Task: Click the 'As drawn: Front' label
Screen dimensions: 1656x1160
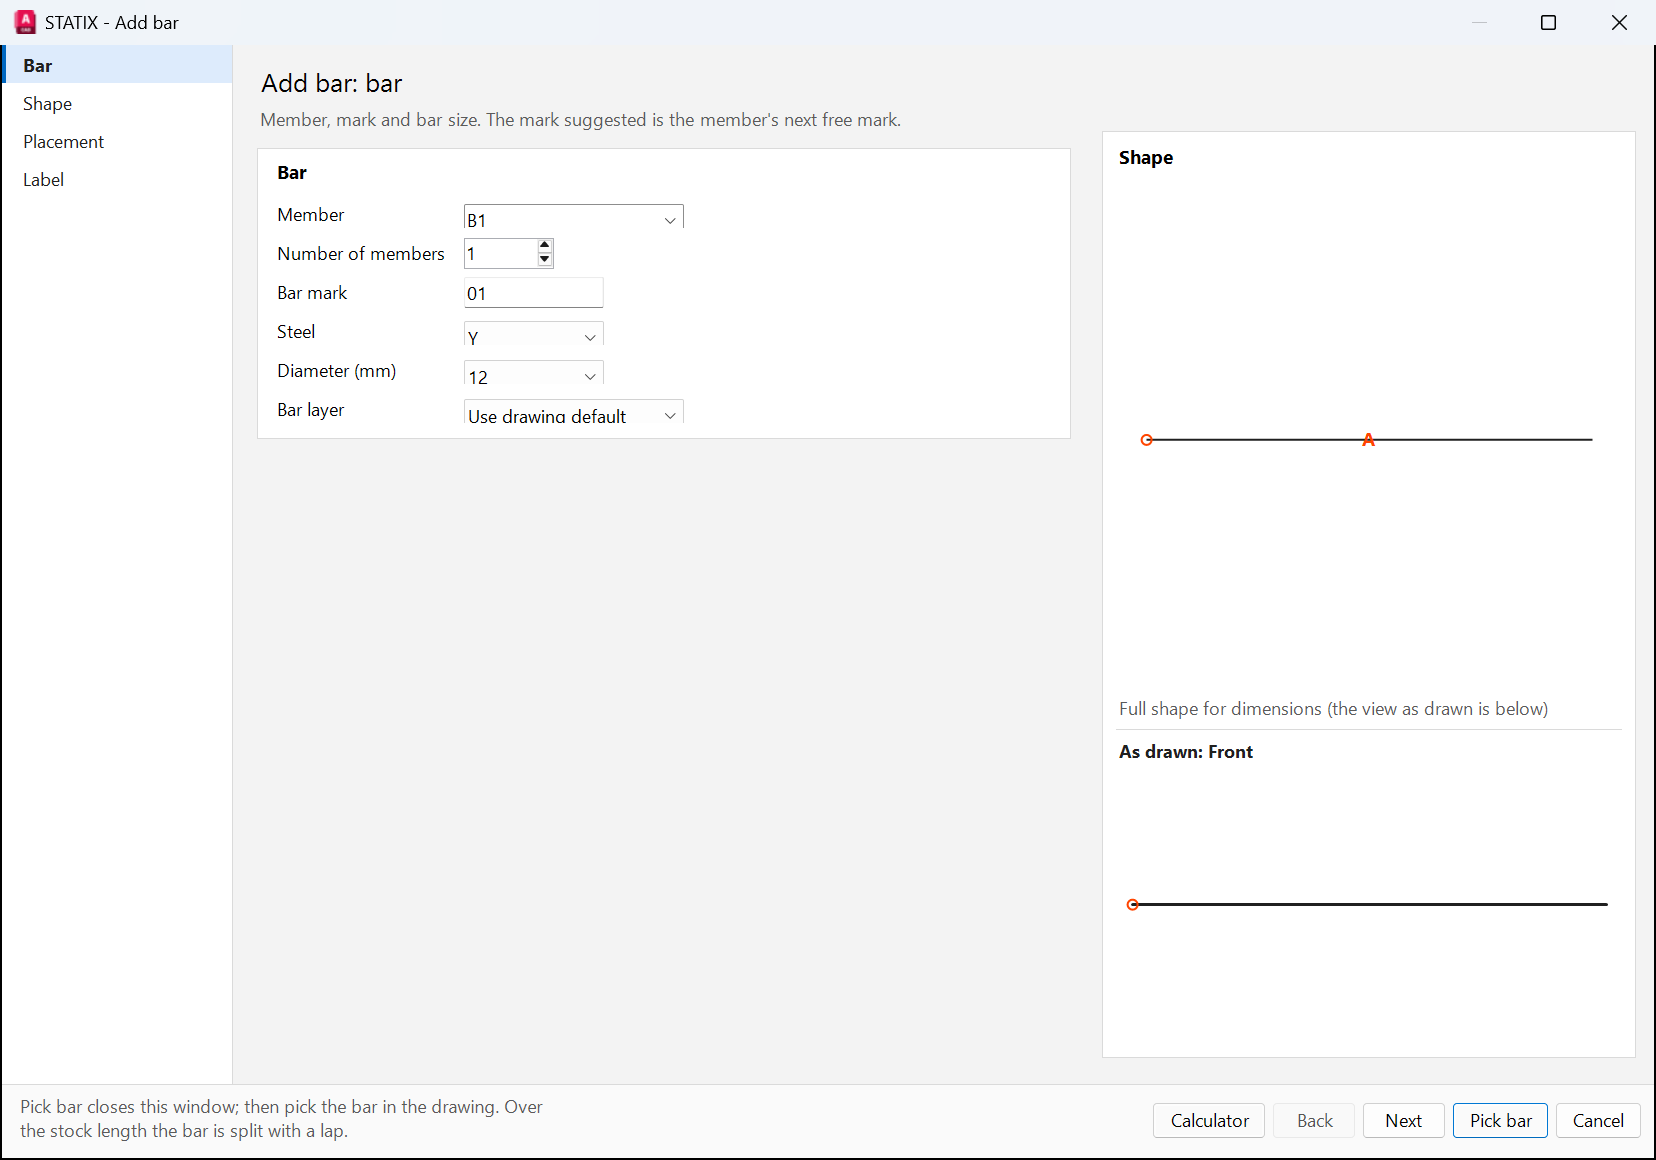Action: (x=1186, y=752)
